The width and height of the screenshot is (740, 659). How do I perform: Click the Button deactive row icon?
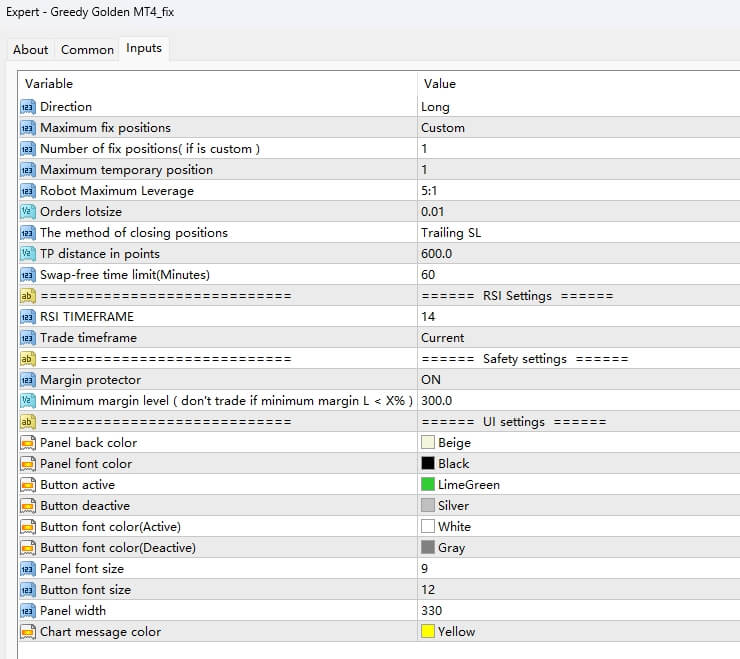(28, 506)
